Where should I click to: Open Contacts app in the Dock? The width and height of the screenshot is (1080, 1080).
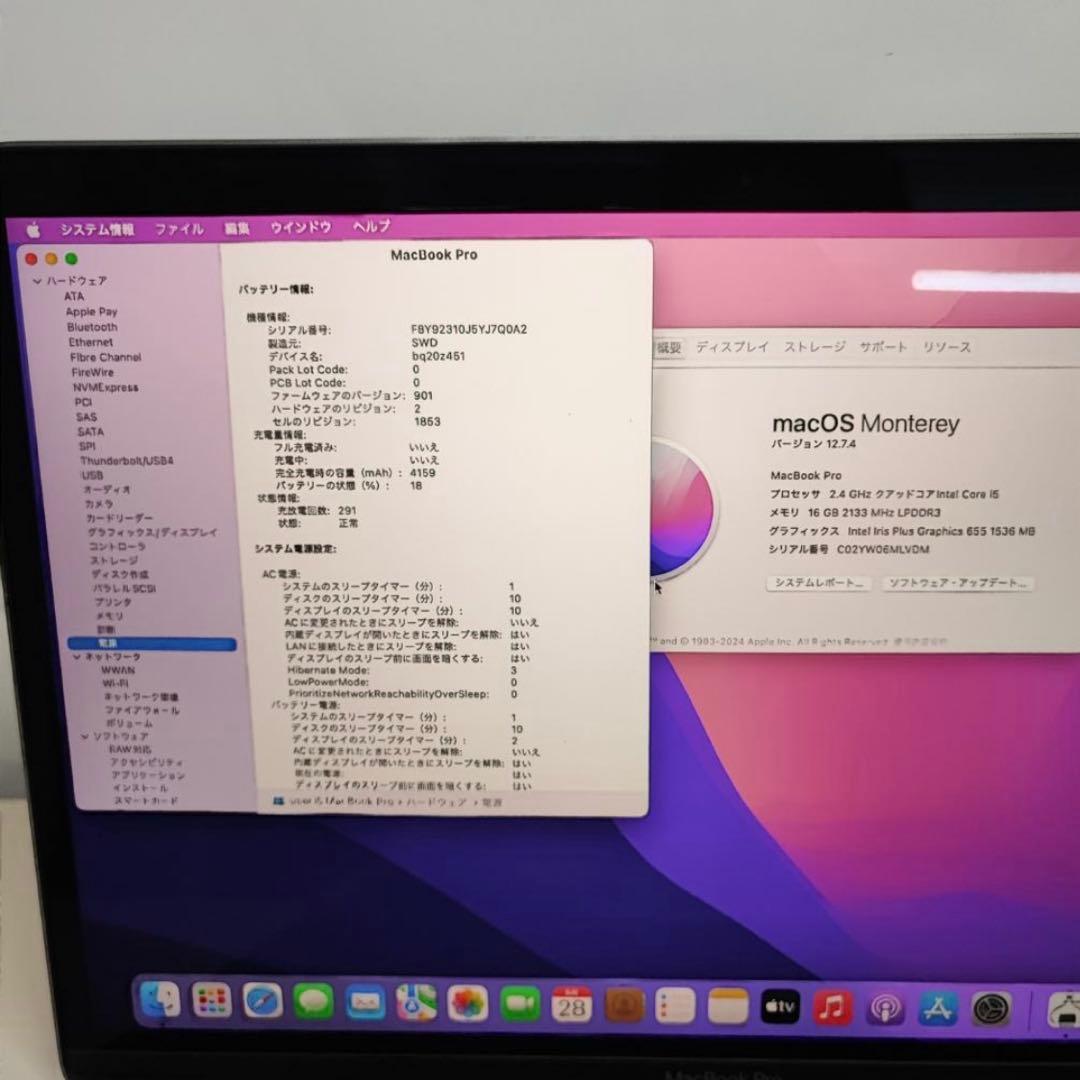click(x=624, y=1006)
